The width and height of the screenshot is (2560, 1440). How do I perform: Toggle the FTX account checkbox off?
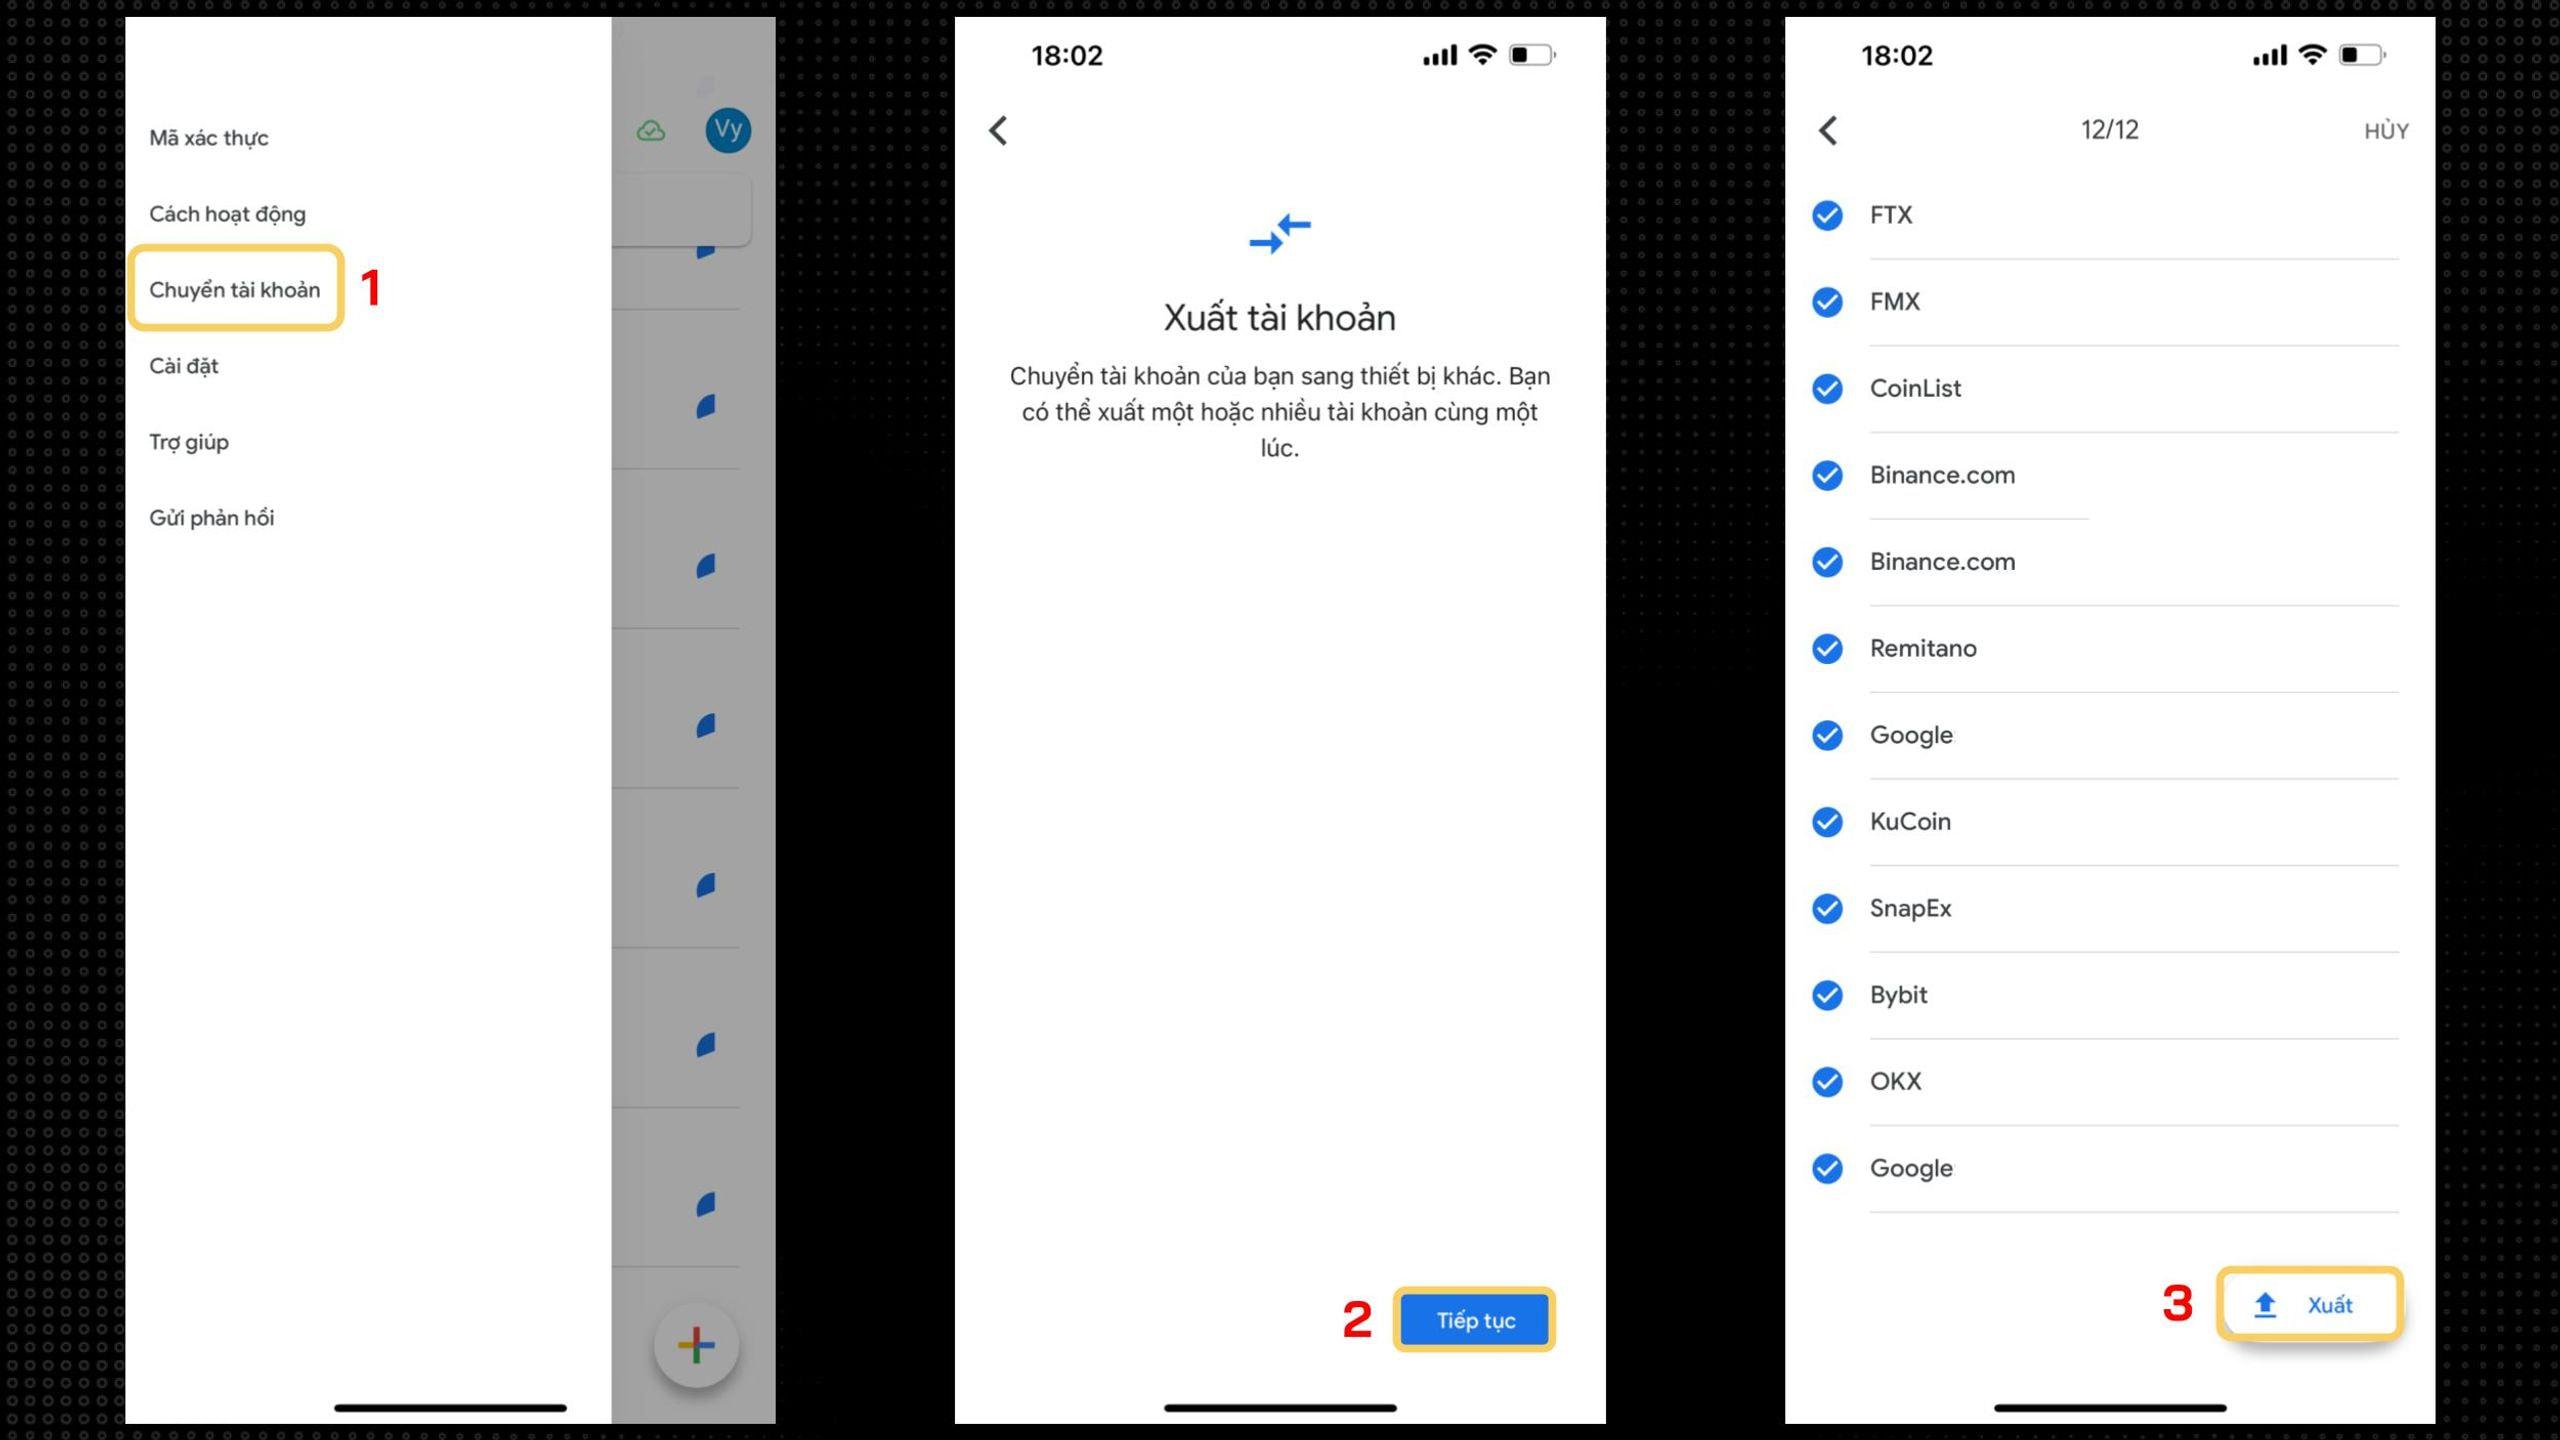coord(1830,215)
